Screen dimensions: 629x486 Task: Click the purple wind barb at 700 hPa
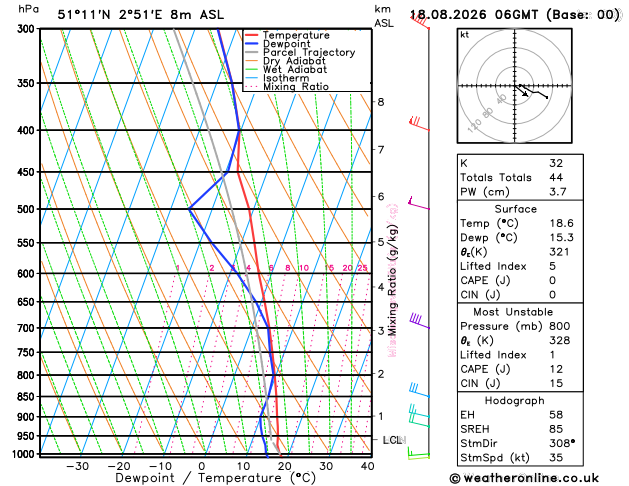tap(420, 321)
